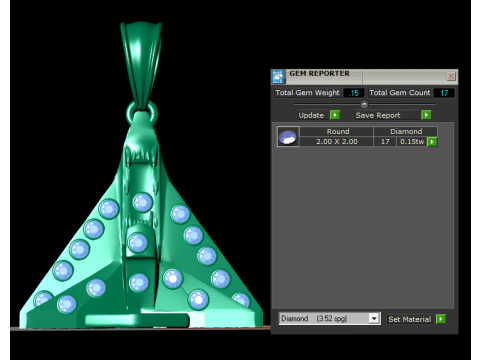Click the green arrow next to Save Report
Screen dimensions: 480x360
coord(426,115)
